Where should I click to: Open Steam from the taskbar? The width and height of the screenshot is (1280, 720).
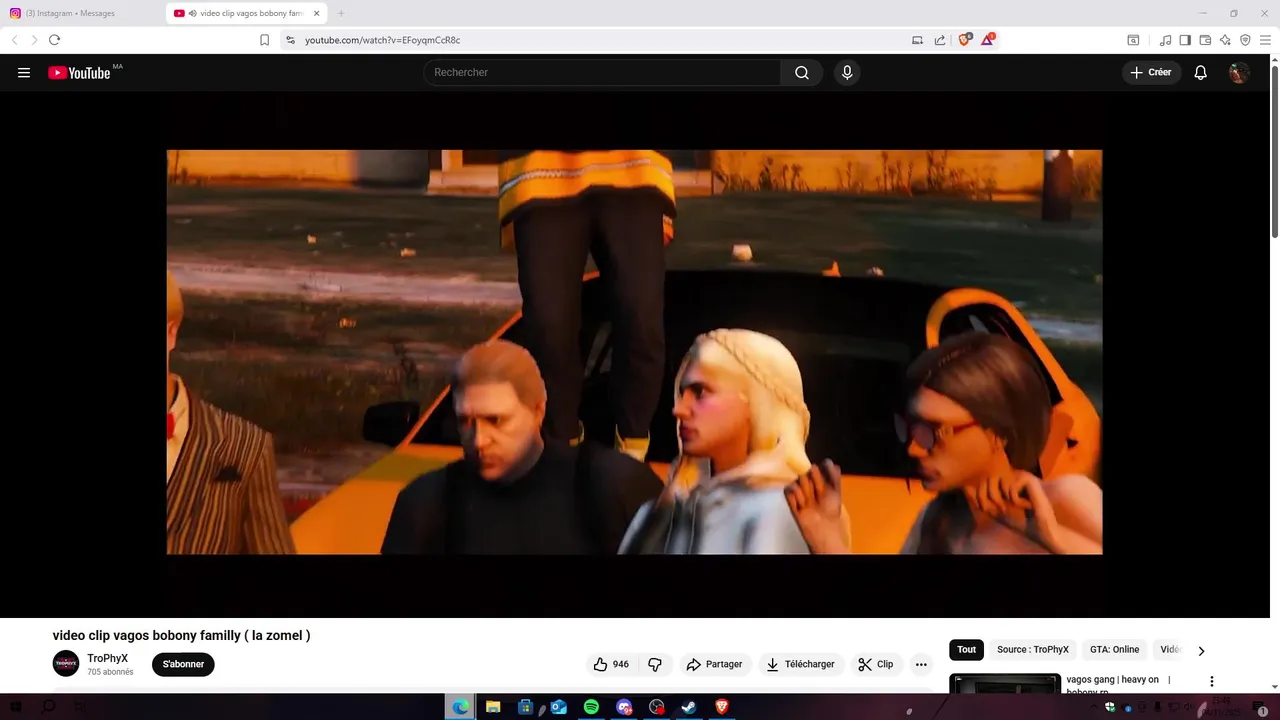click(689, 707)
